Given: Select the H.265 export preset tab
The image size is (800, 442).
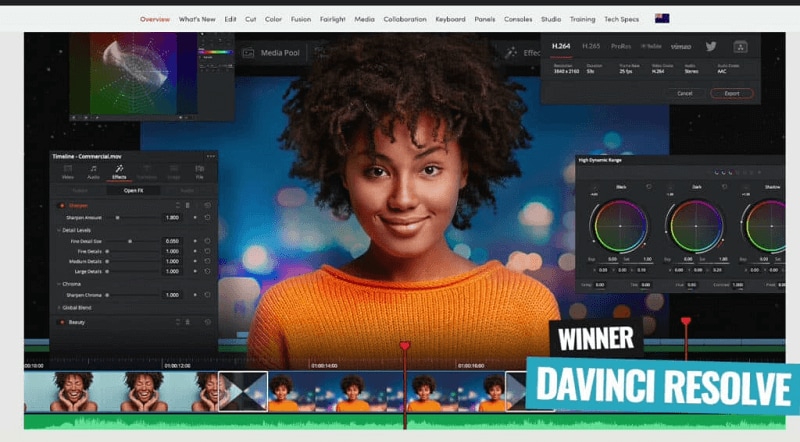Looking at the screenshot, I should [591, 46].
